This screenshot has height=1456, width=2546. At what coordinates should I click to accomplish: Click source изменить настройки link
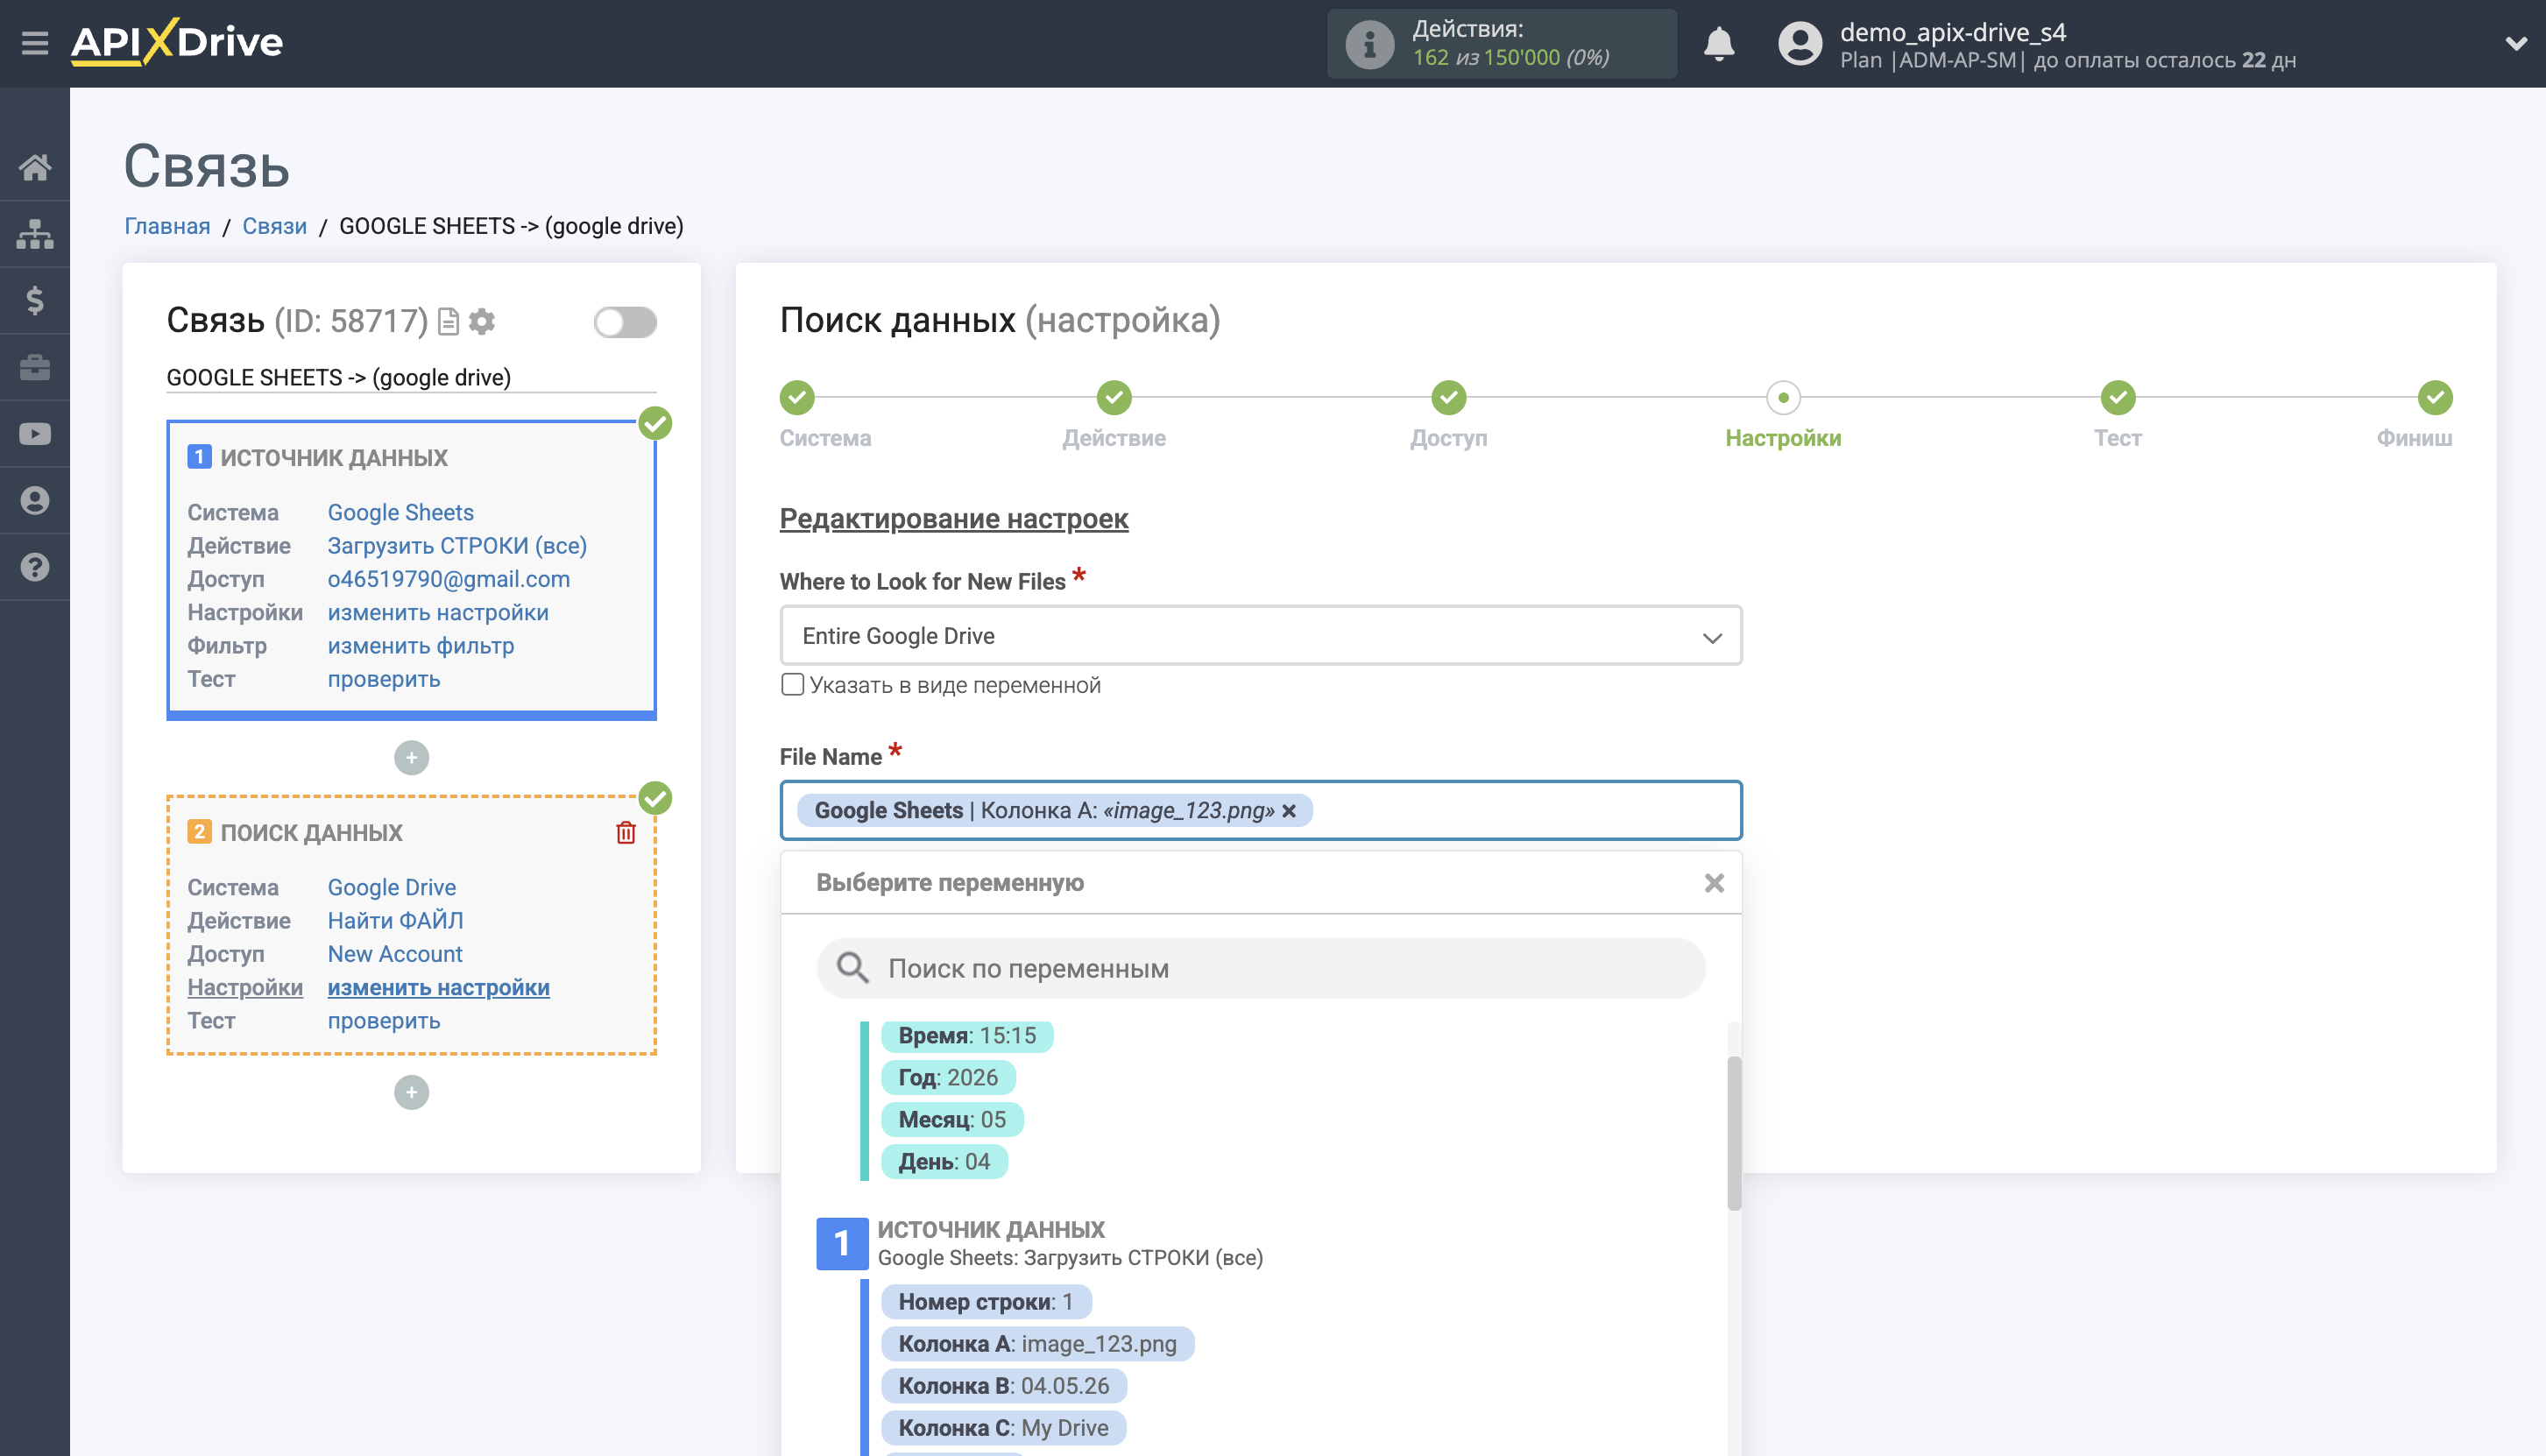click(x=438, y=612)
